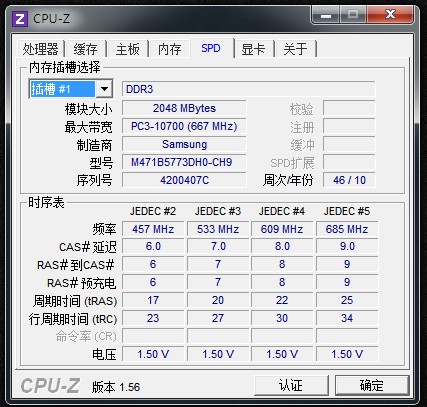Open the 显卡 tab
Screen dimensions: 427x407
point(253,49)
